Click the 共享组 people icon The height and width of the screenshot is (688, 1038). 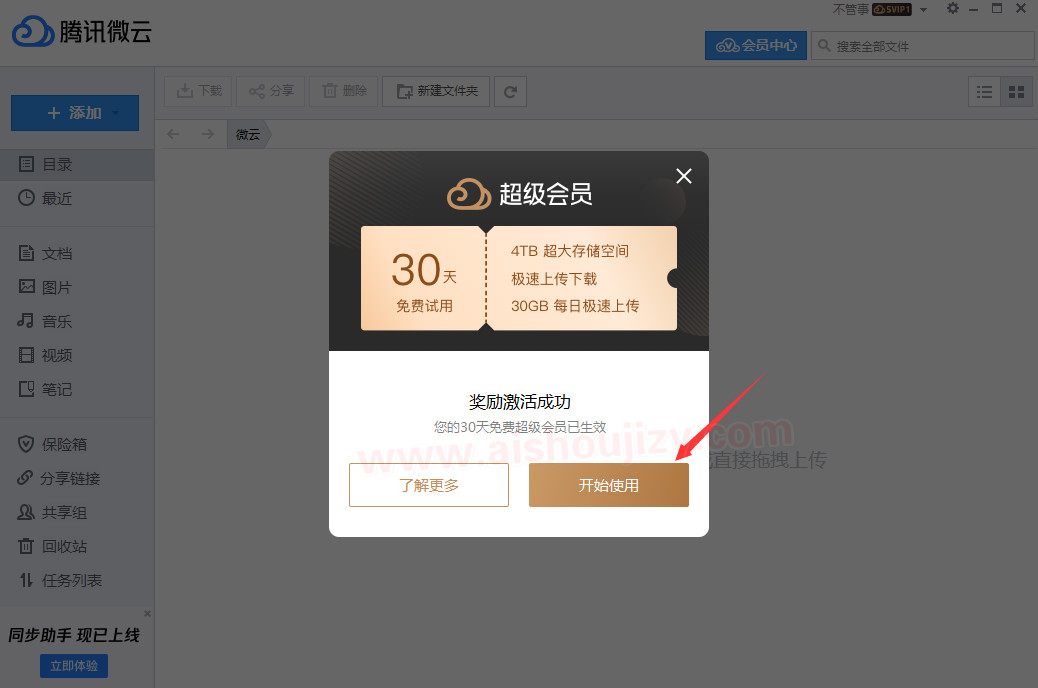click(26, 512)
